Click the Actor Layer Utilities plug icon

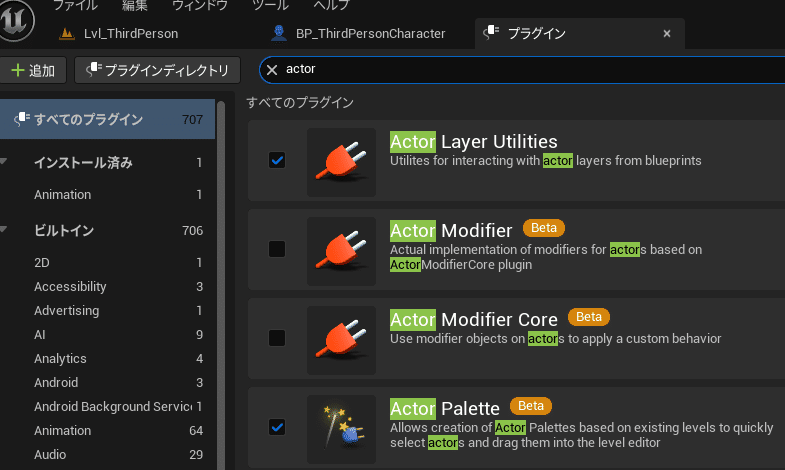[341, 162]
